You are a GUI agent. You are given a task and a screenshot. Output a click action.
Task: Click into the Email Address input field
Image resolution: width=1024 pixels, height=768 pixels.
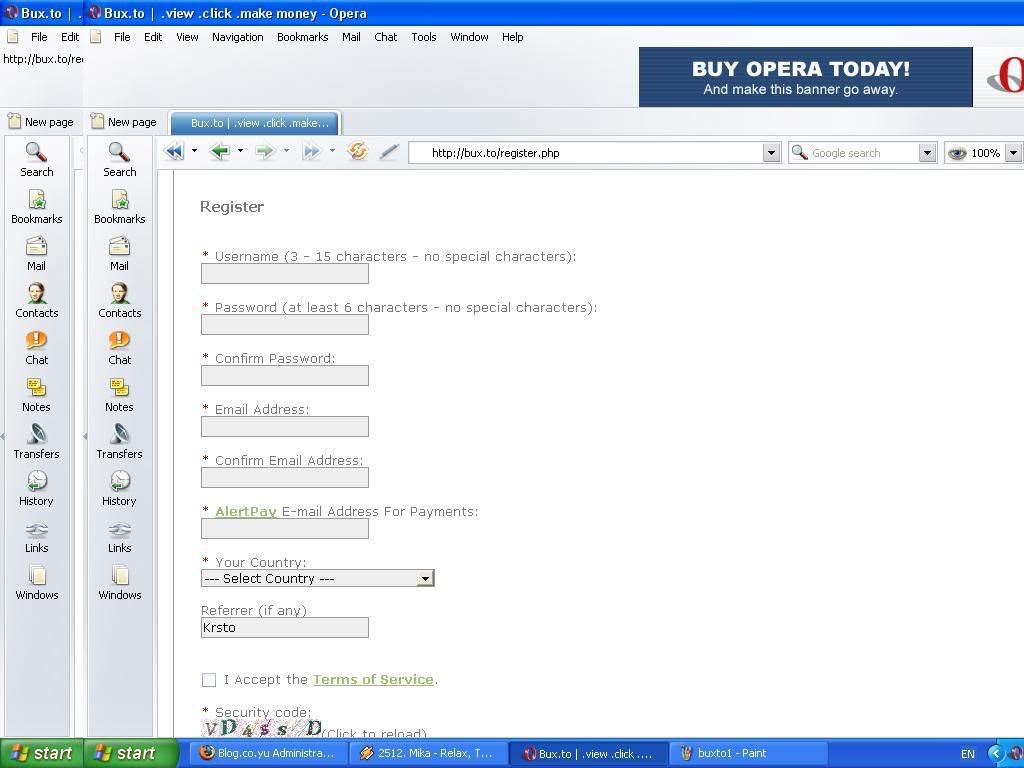click(x=285, y=426)
